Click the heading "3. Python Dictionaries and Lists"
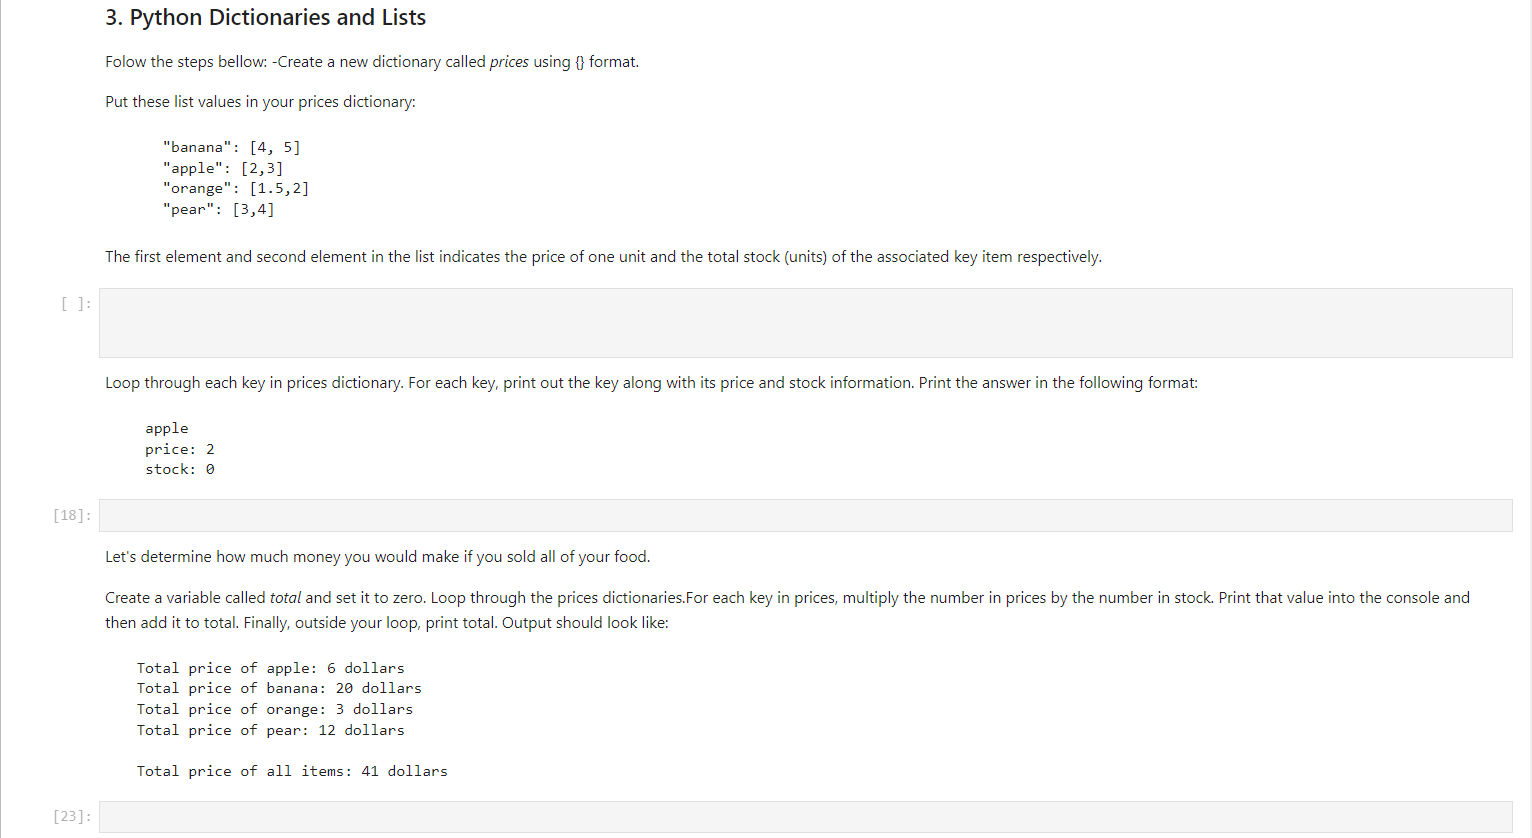The height and width of the screenshot is (838, 1532). [264, 17]
